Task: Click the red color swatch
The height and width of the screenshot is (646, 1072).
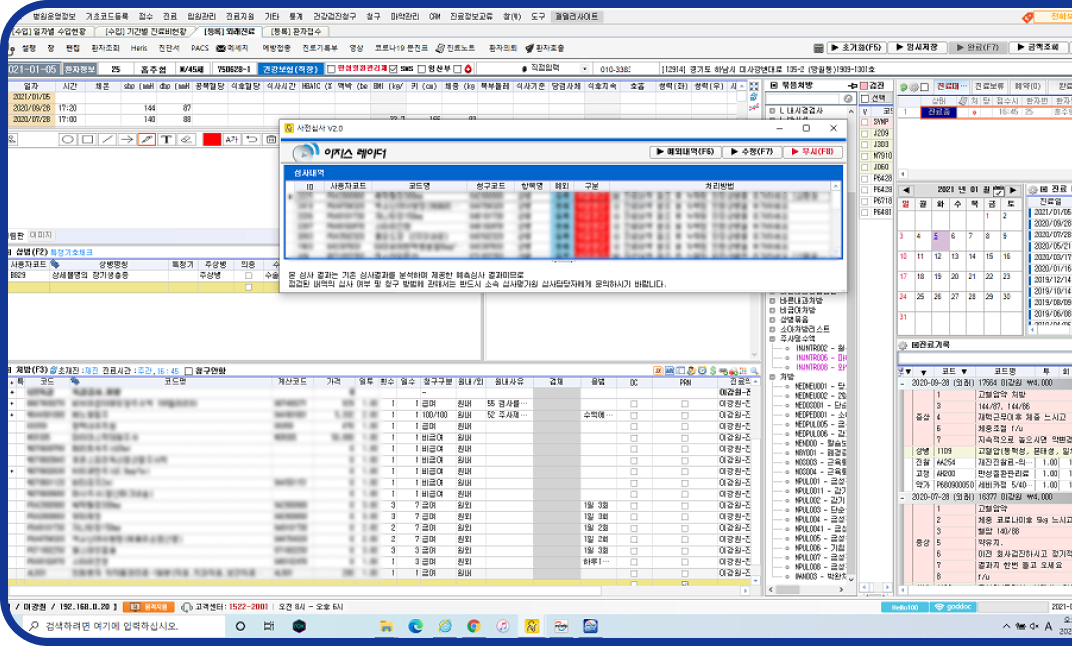Action: [211, 140]
